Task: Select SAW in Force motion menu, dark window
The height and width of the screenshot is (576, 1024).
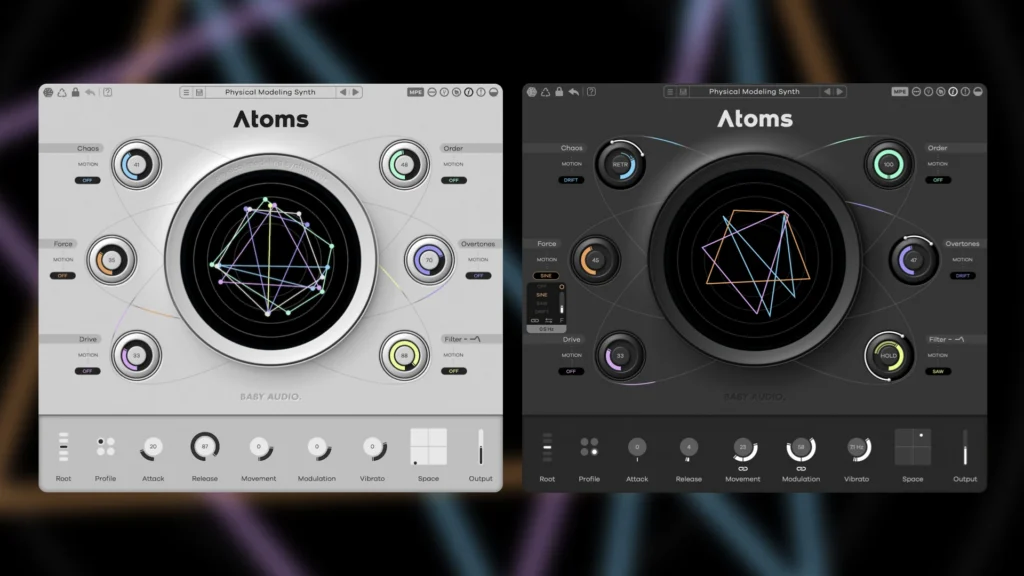Action: tap(542, 303)
